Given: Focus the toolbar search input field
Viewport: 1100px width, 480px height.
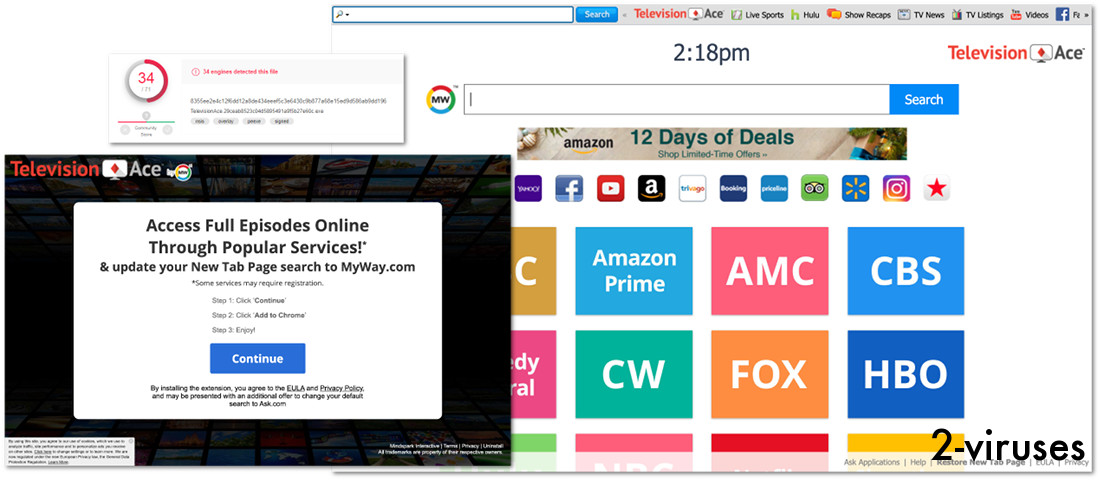Looking at the screenshot, I should [x=453, y=15].
